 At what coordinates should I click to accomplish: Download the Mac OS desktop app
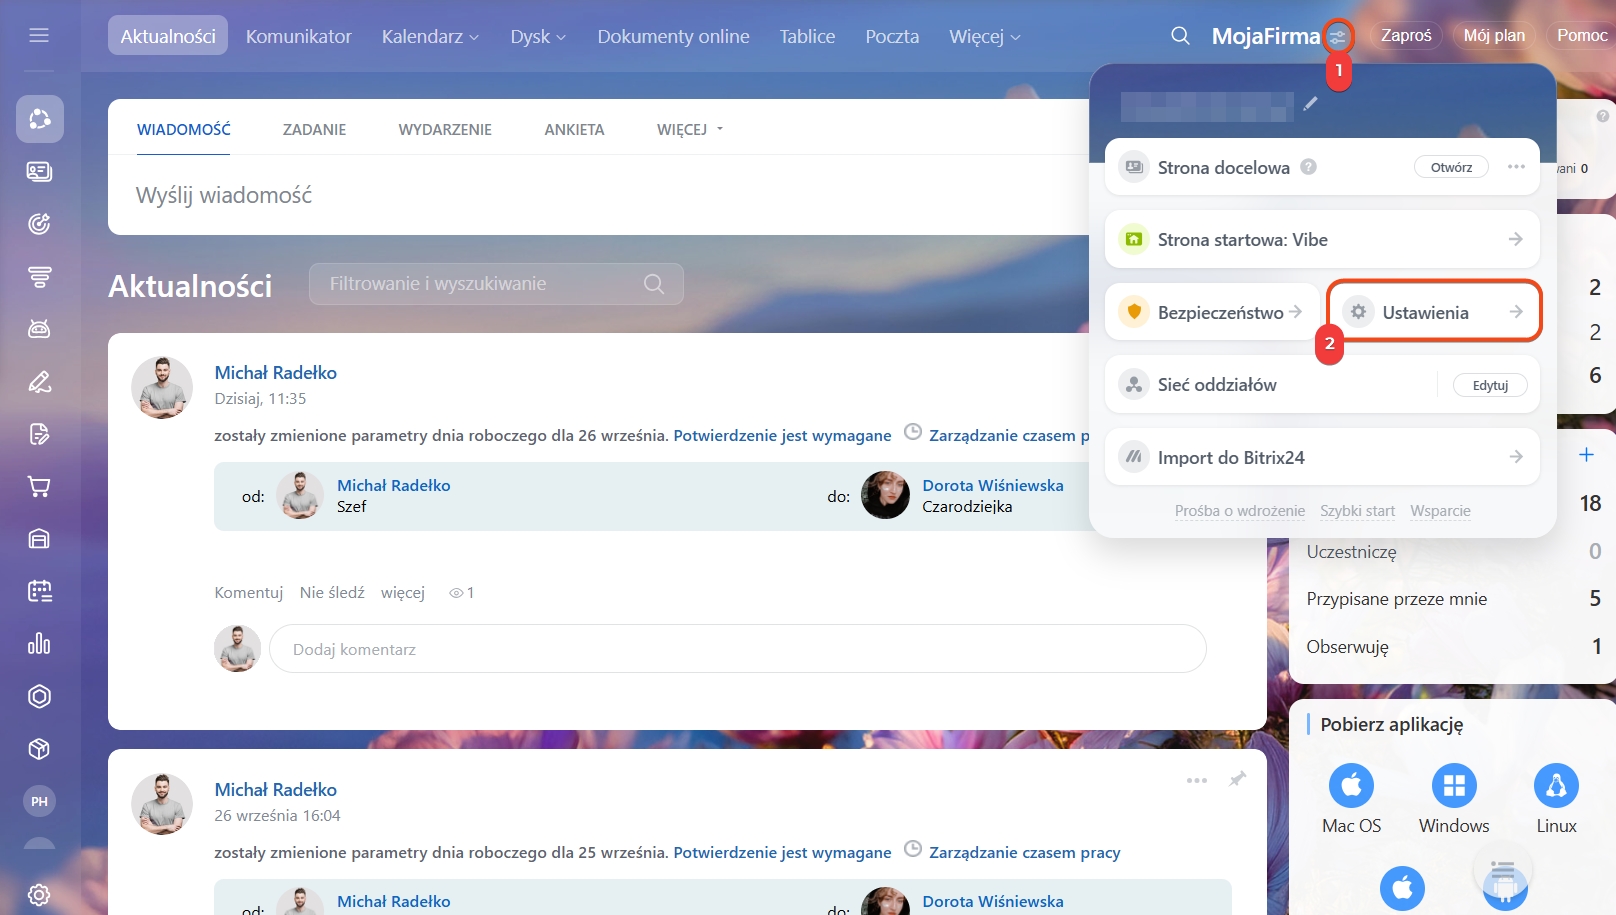(x=1351, y=786)
